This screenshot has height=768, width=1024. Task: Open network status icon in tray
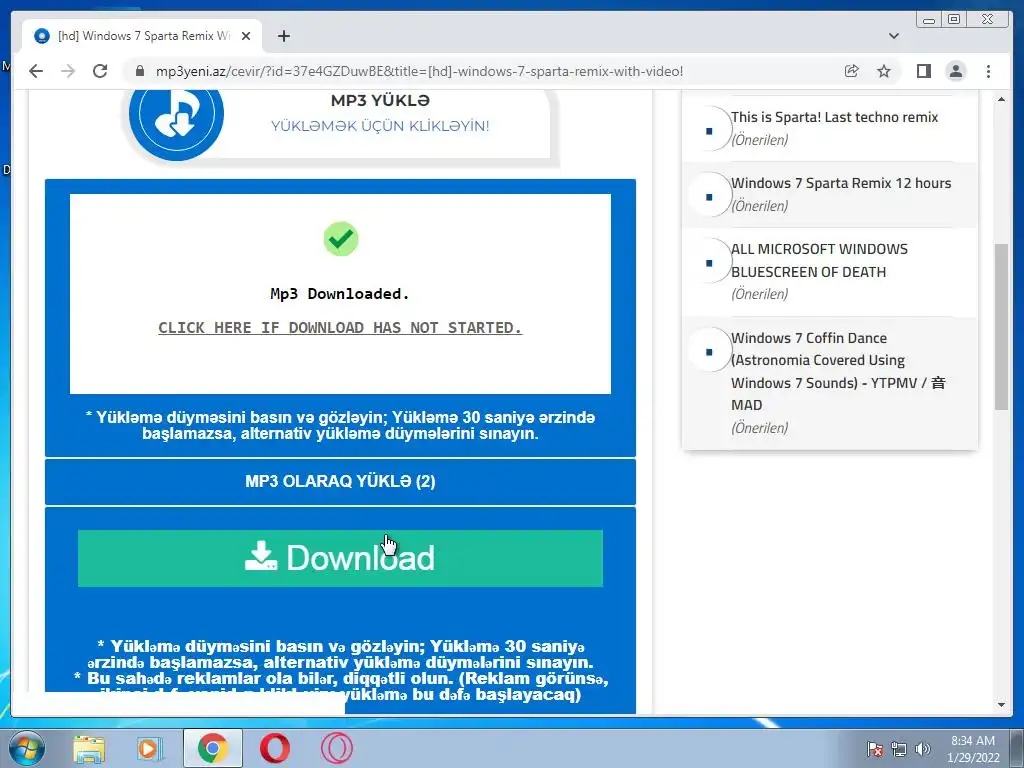pos(899,749)
